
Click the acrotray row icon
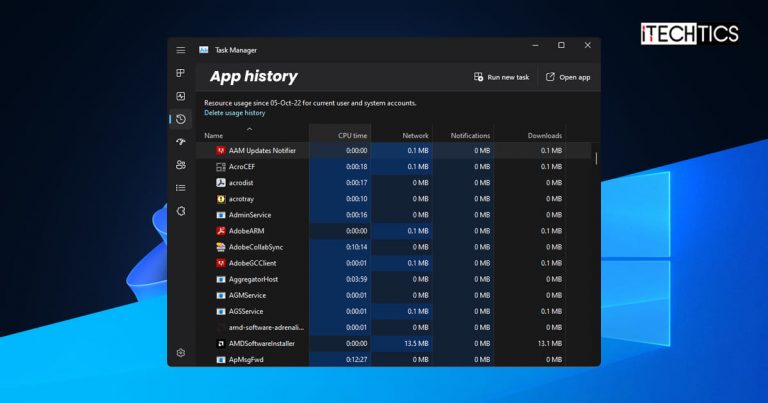(x=221, y=199)
